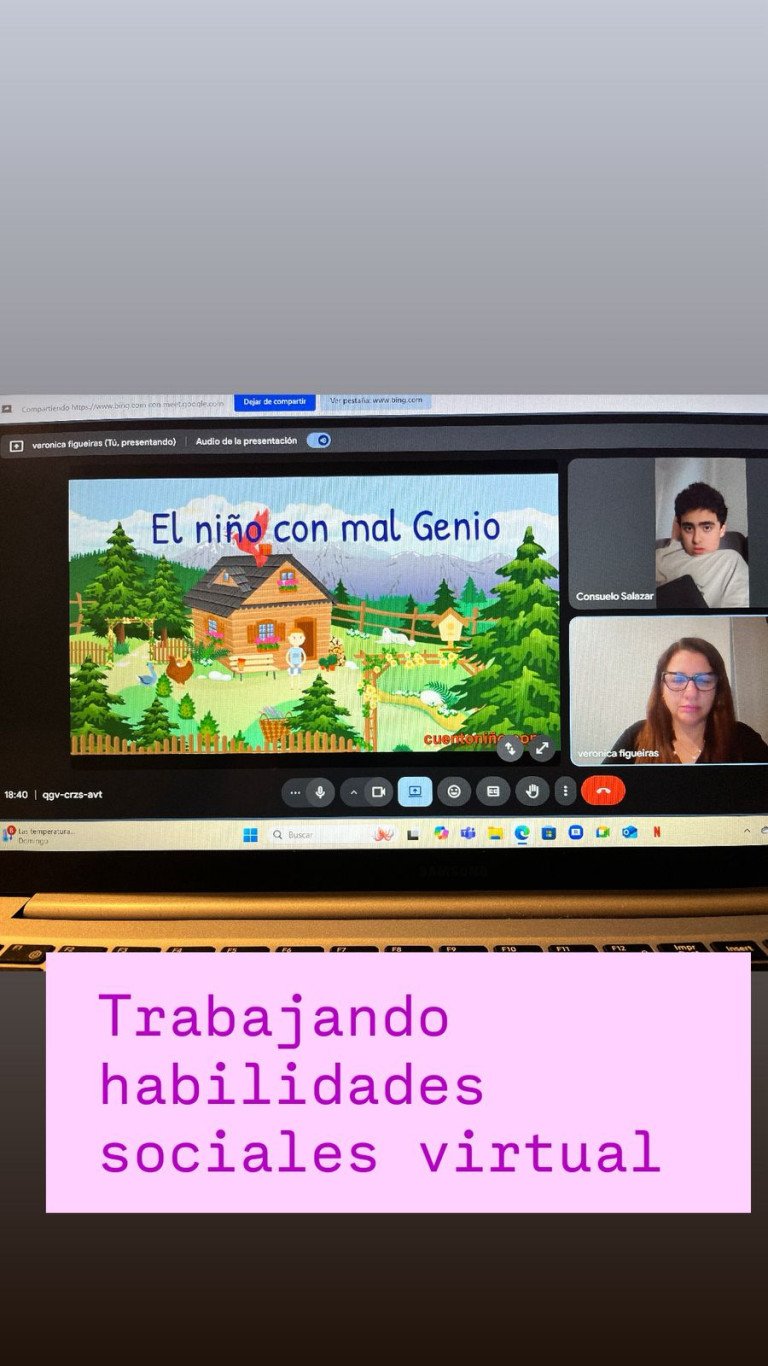This screenshot has height=1366, width=768.
Task: Open the Windows Start menu
Action: 250,835
